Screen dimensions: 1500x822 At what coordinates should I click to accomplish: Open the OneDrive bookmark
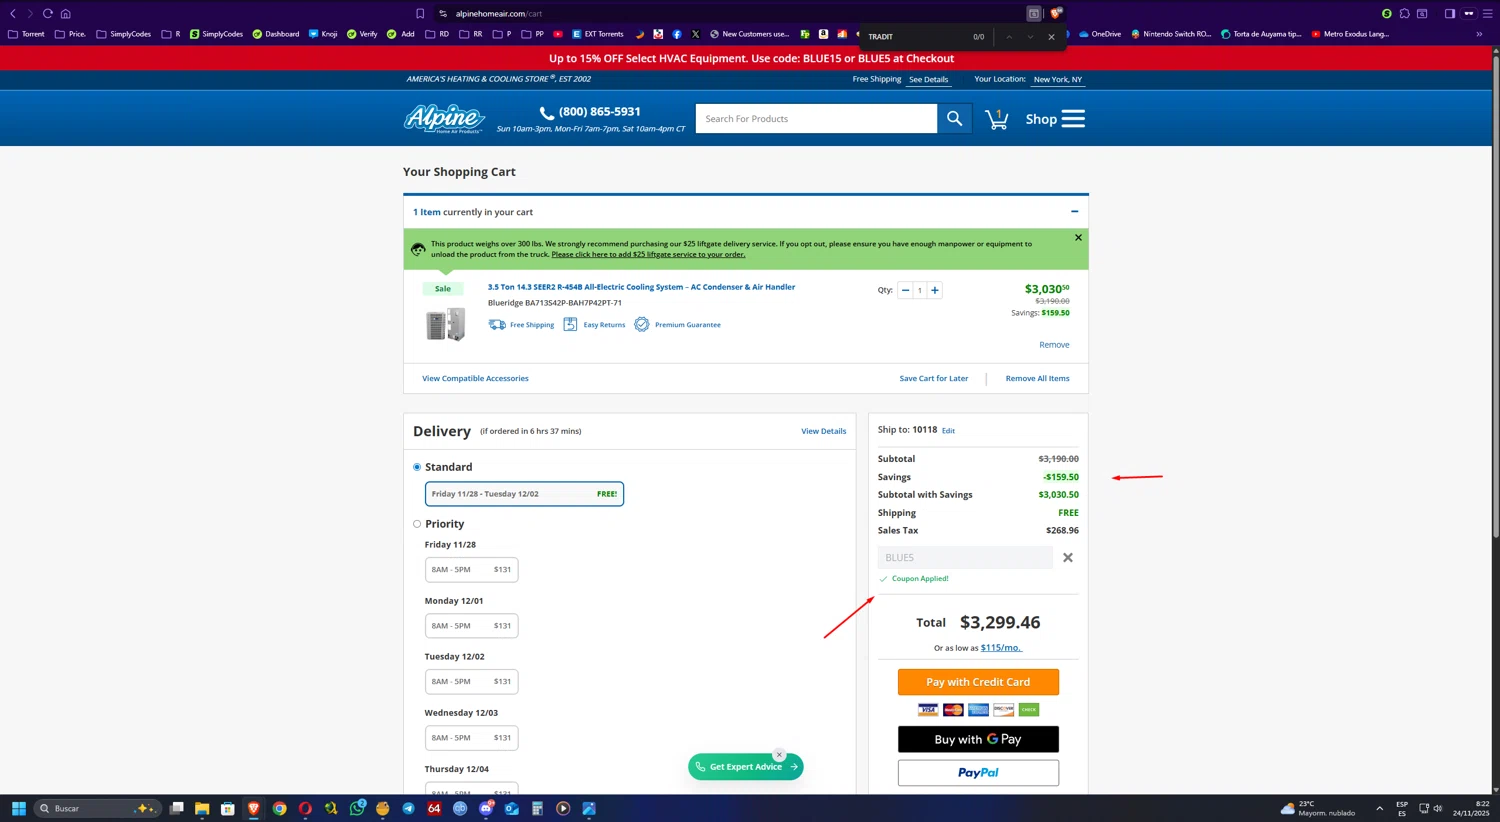[x=1099, y=34]
